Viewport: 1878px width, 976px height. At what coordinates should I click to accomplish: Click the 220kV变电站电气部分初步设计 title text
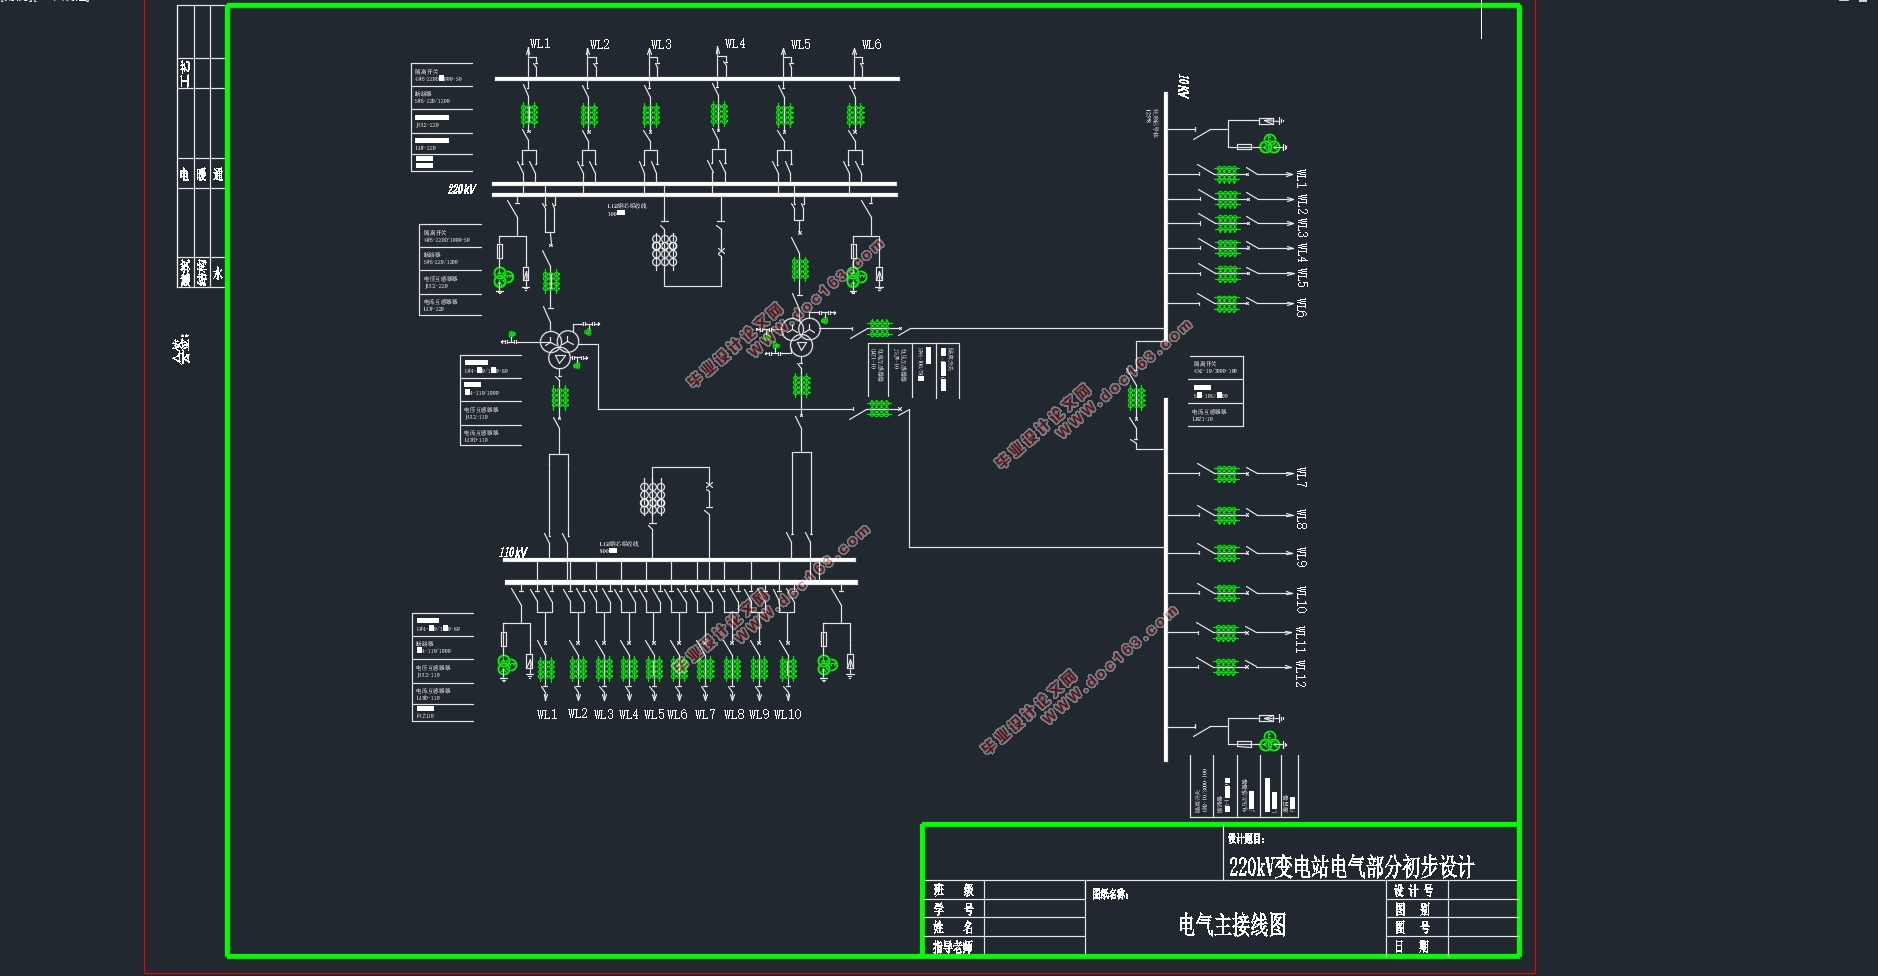(x=1351, y=866)
